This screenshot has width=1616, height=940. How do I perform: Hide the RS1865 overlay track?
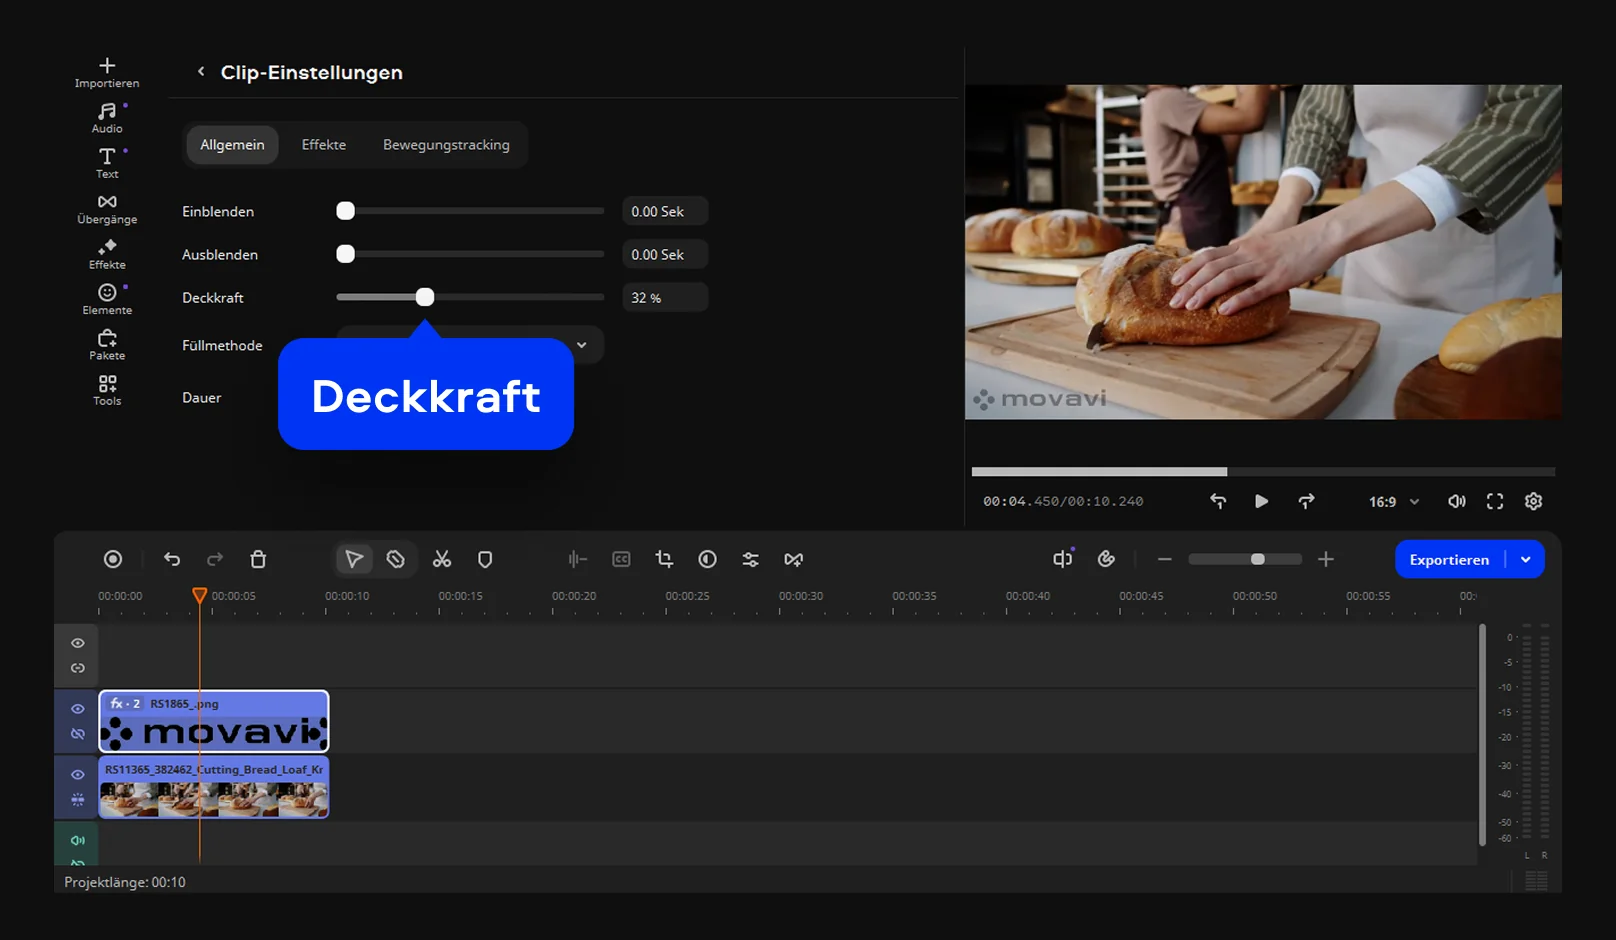tap(78, 709)
